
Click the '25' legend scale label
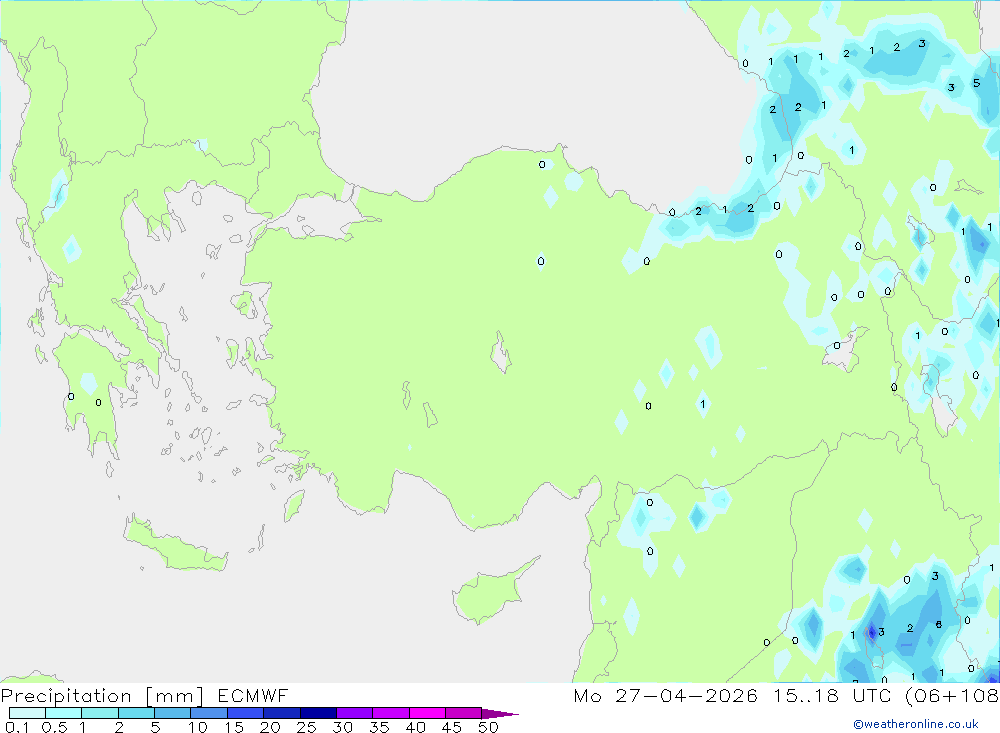tap(307, 727)
